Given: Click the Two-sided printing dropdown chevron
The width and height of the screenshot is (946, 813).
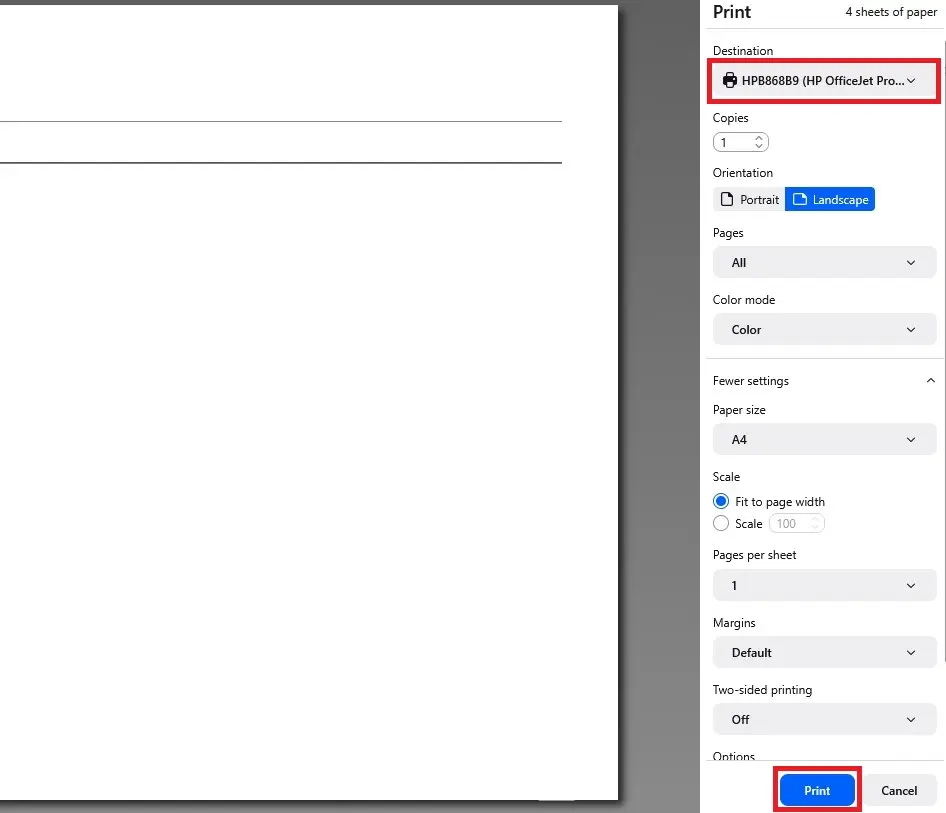Looking at the screenshot, I should coord(910,719).
